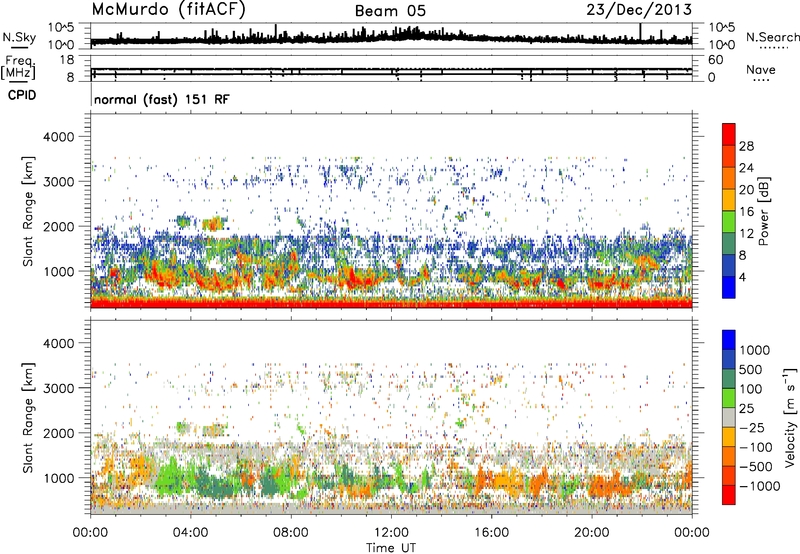The image size is (800, 554).
Task: Click the 16 tick on power scale
Action: (746, 212)
